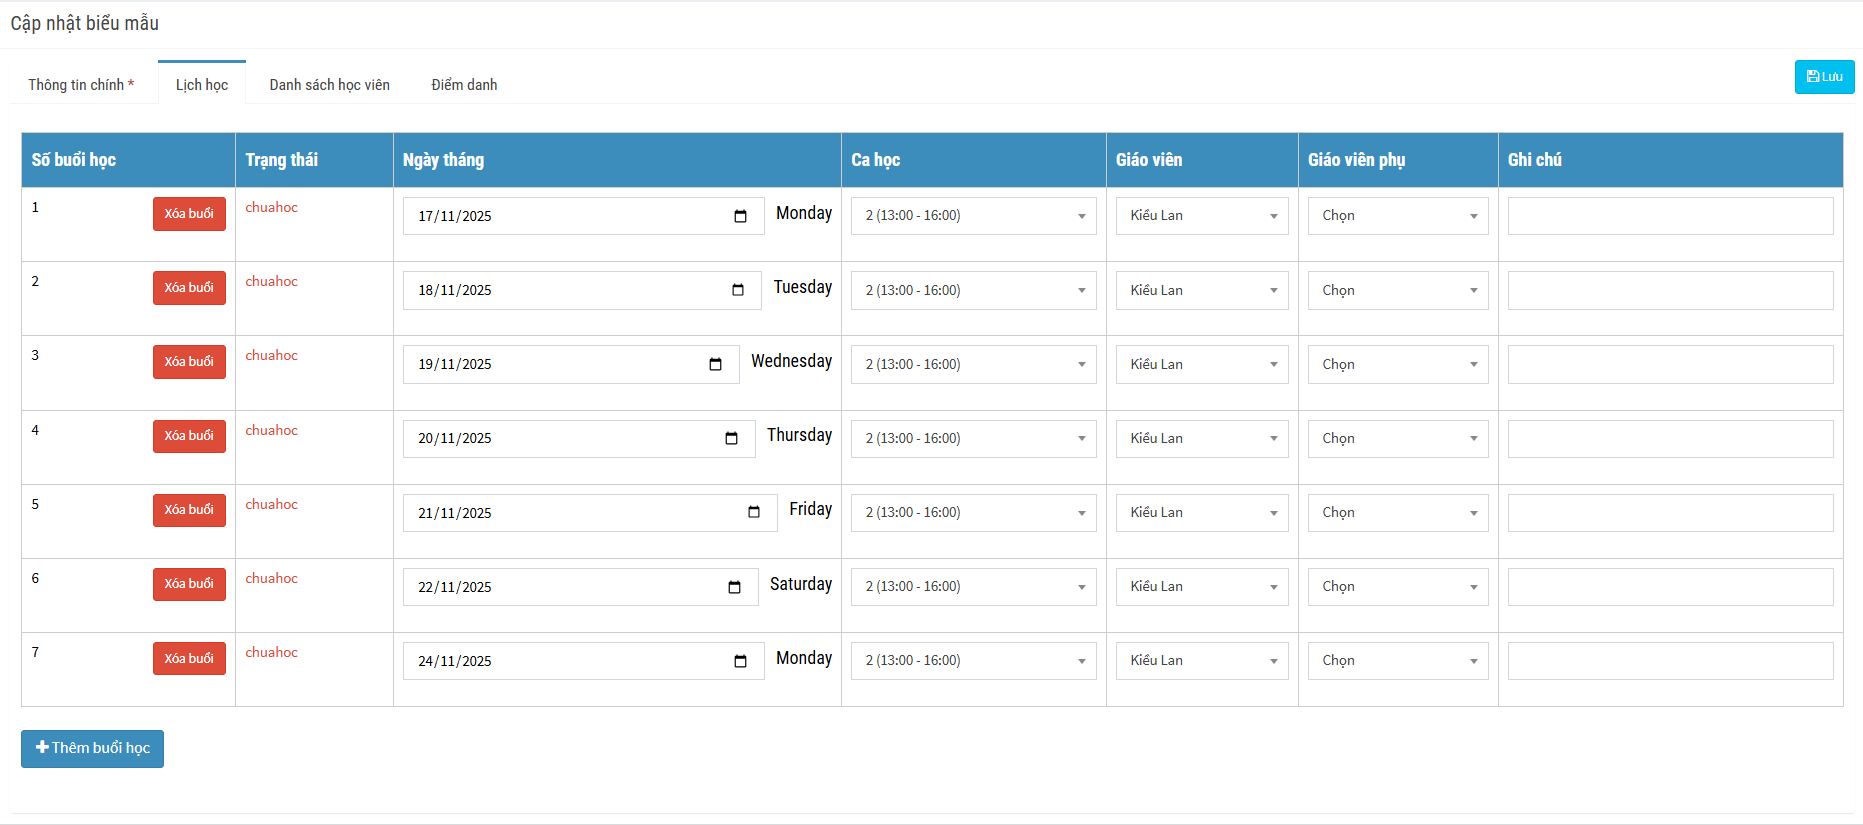Screen dimensions: 1863x825
Task: Remove session 6 using Xóa buổi
Action: pyautogui.click(x=189, y=584)
